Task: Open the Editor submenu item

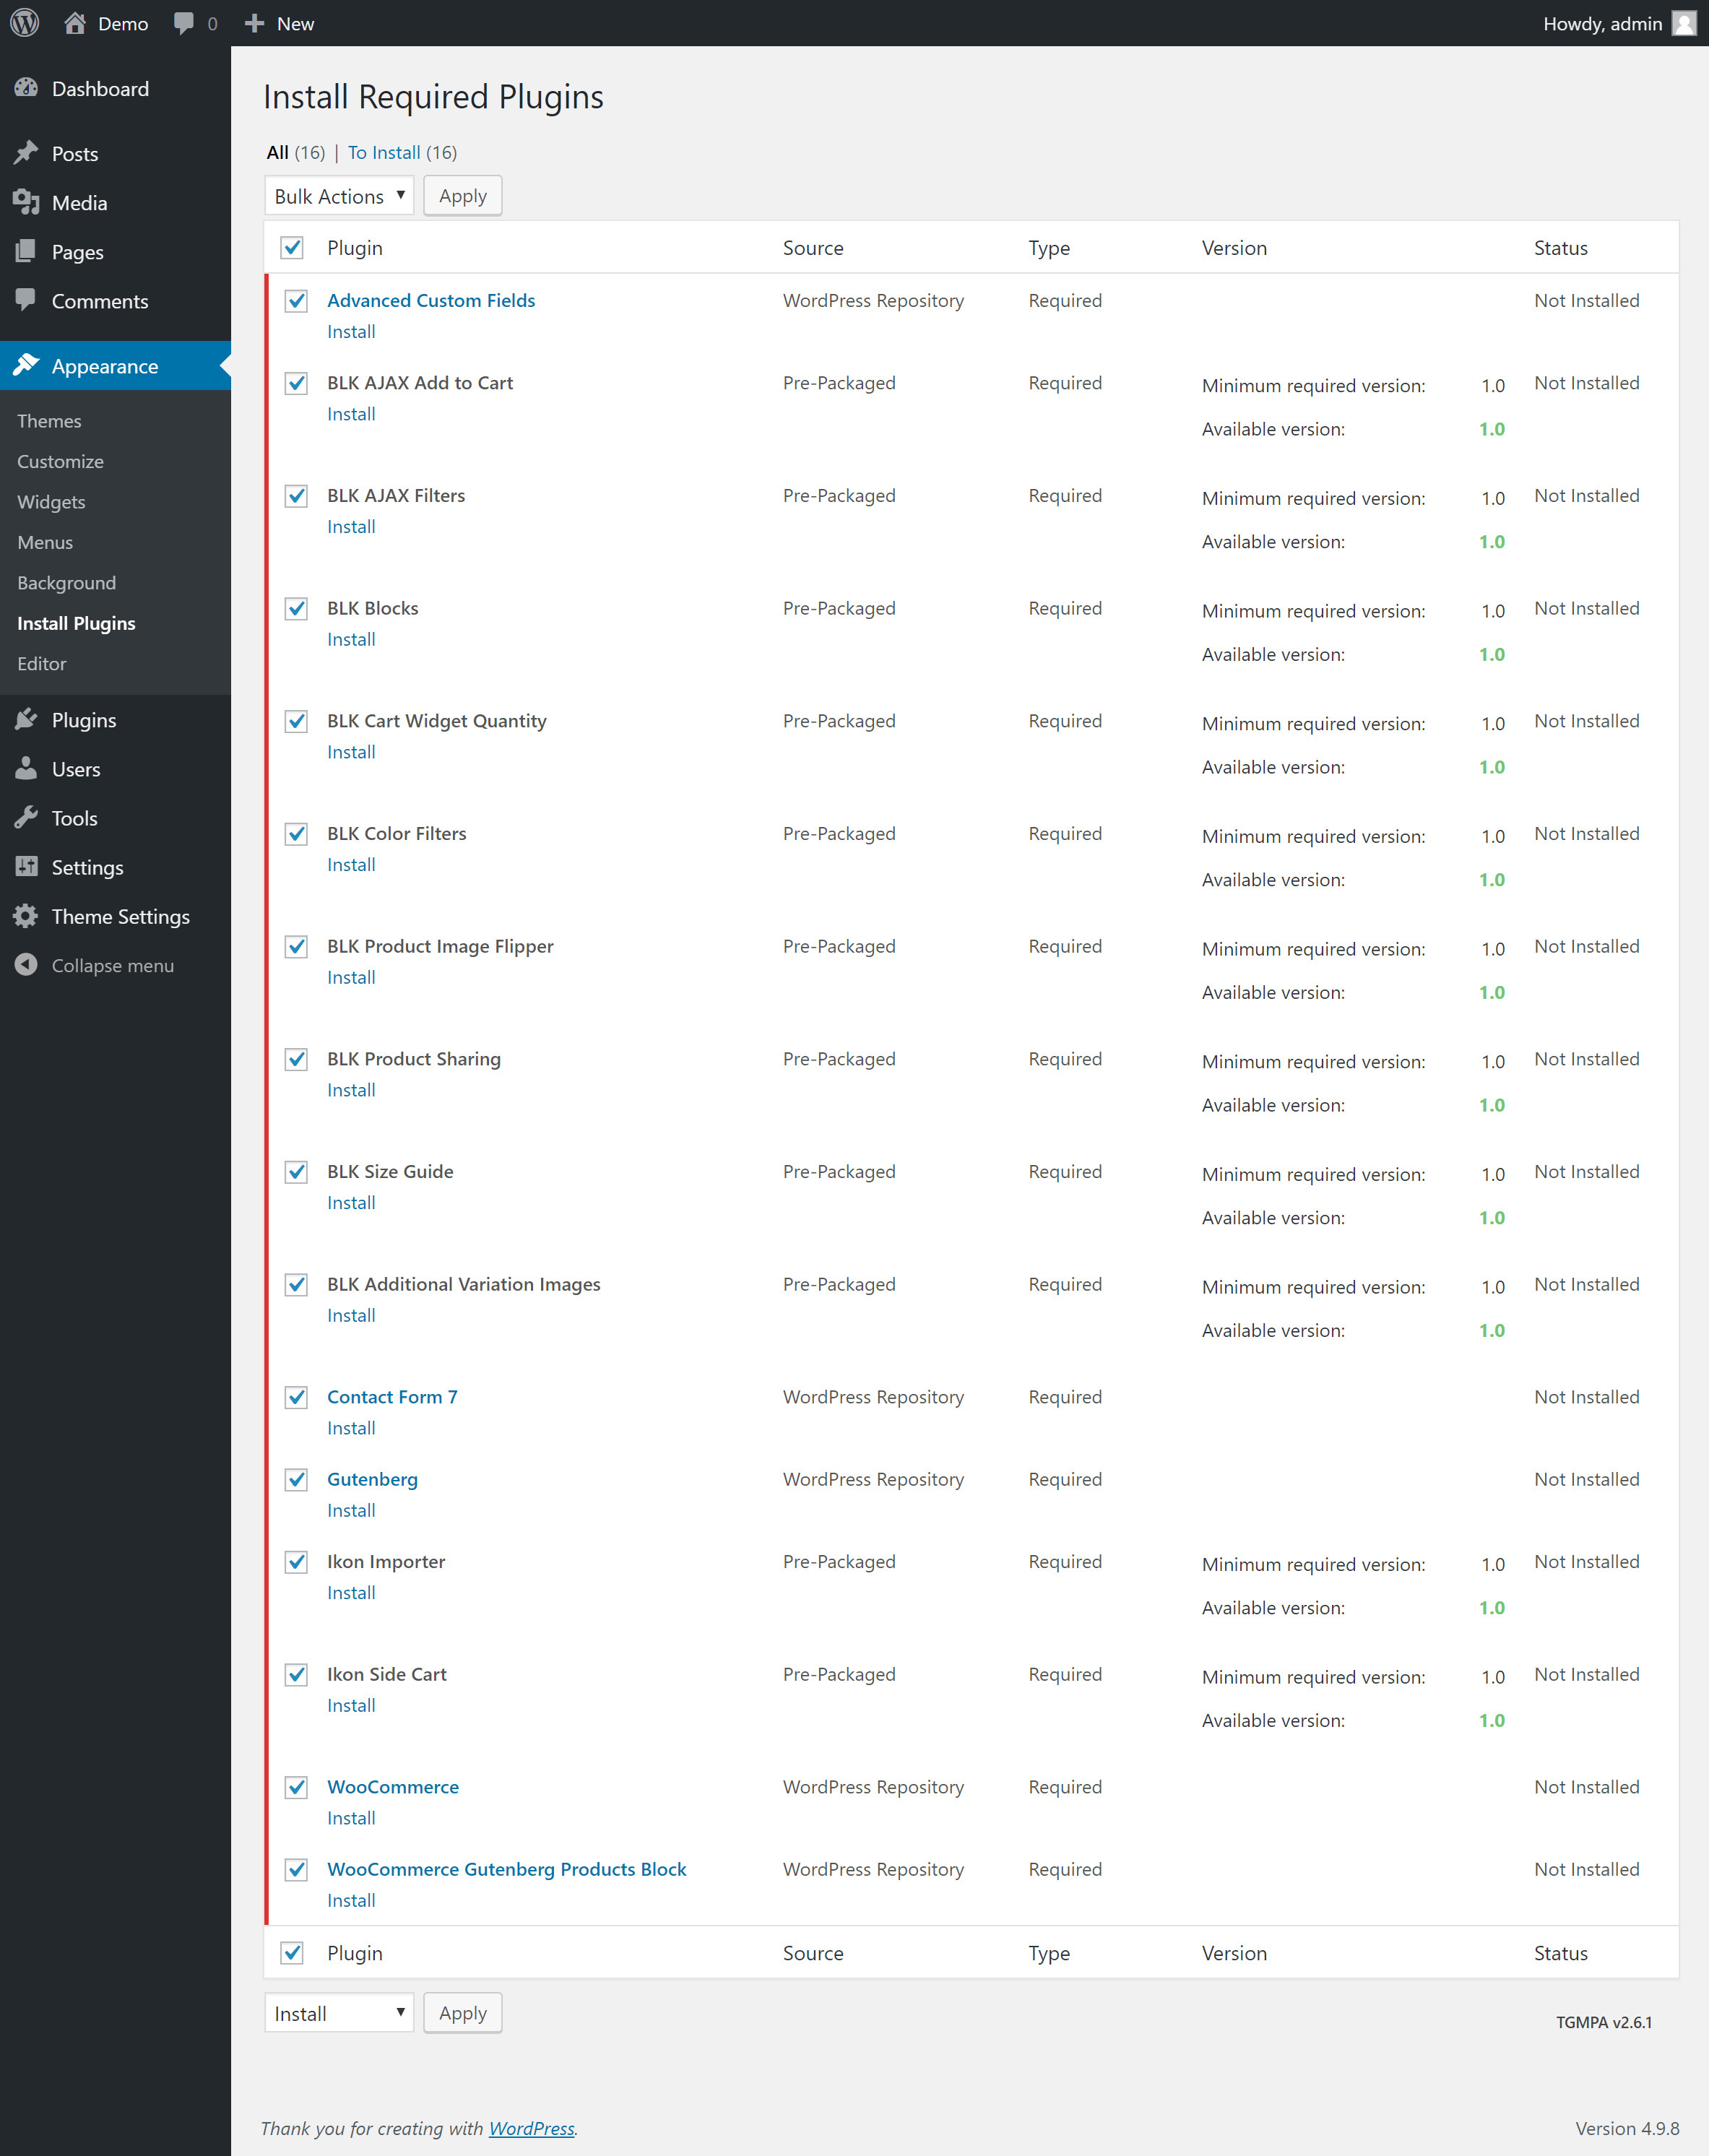Action: (x=42, y=663)
